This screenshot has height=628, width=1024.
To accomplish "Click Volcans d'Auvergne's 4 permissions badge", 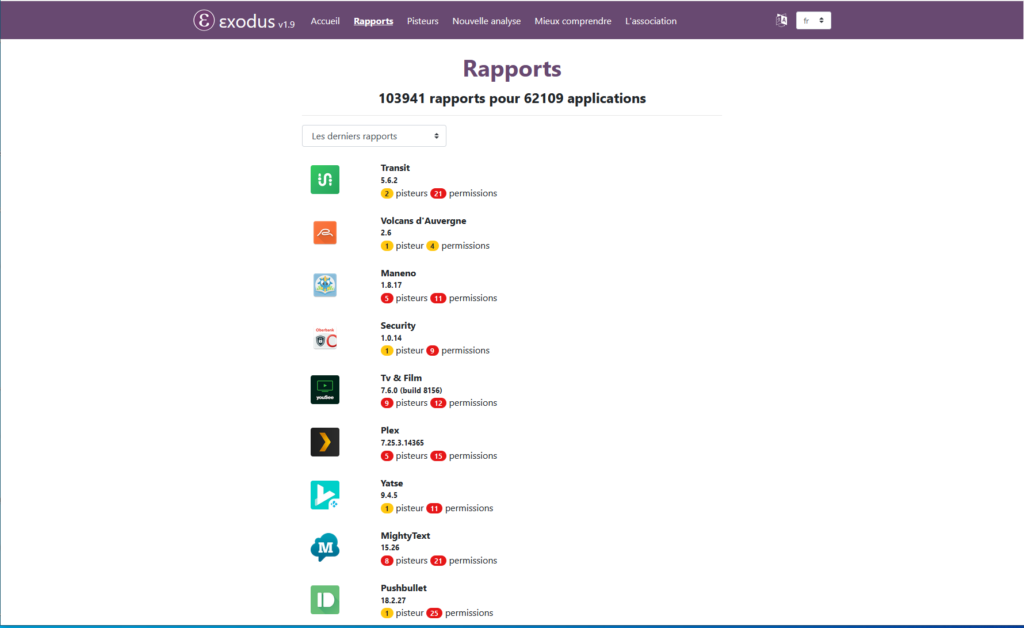I will pyautogui.click(x=432, y=246).
